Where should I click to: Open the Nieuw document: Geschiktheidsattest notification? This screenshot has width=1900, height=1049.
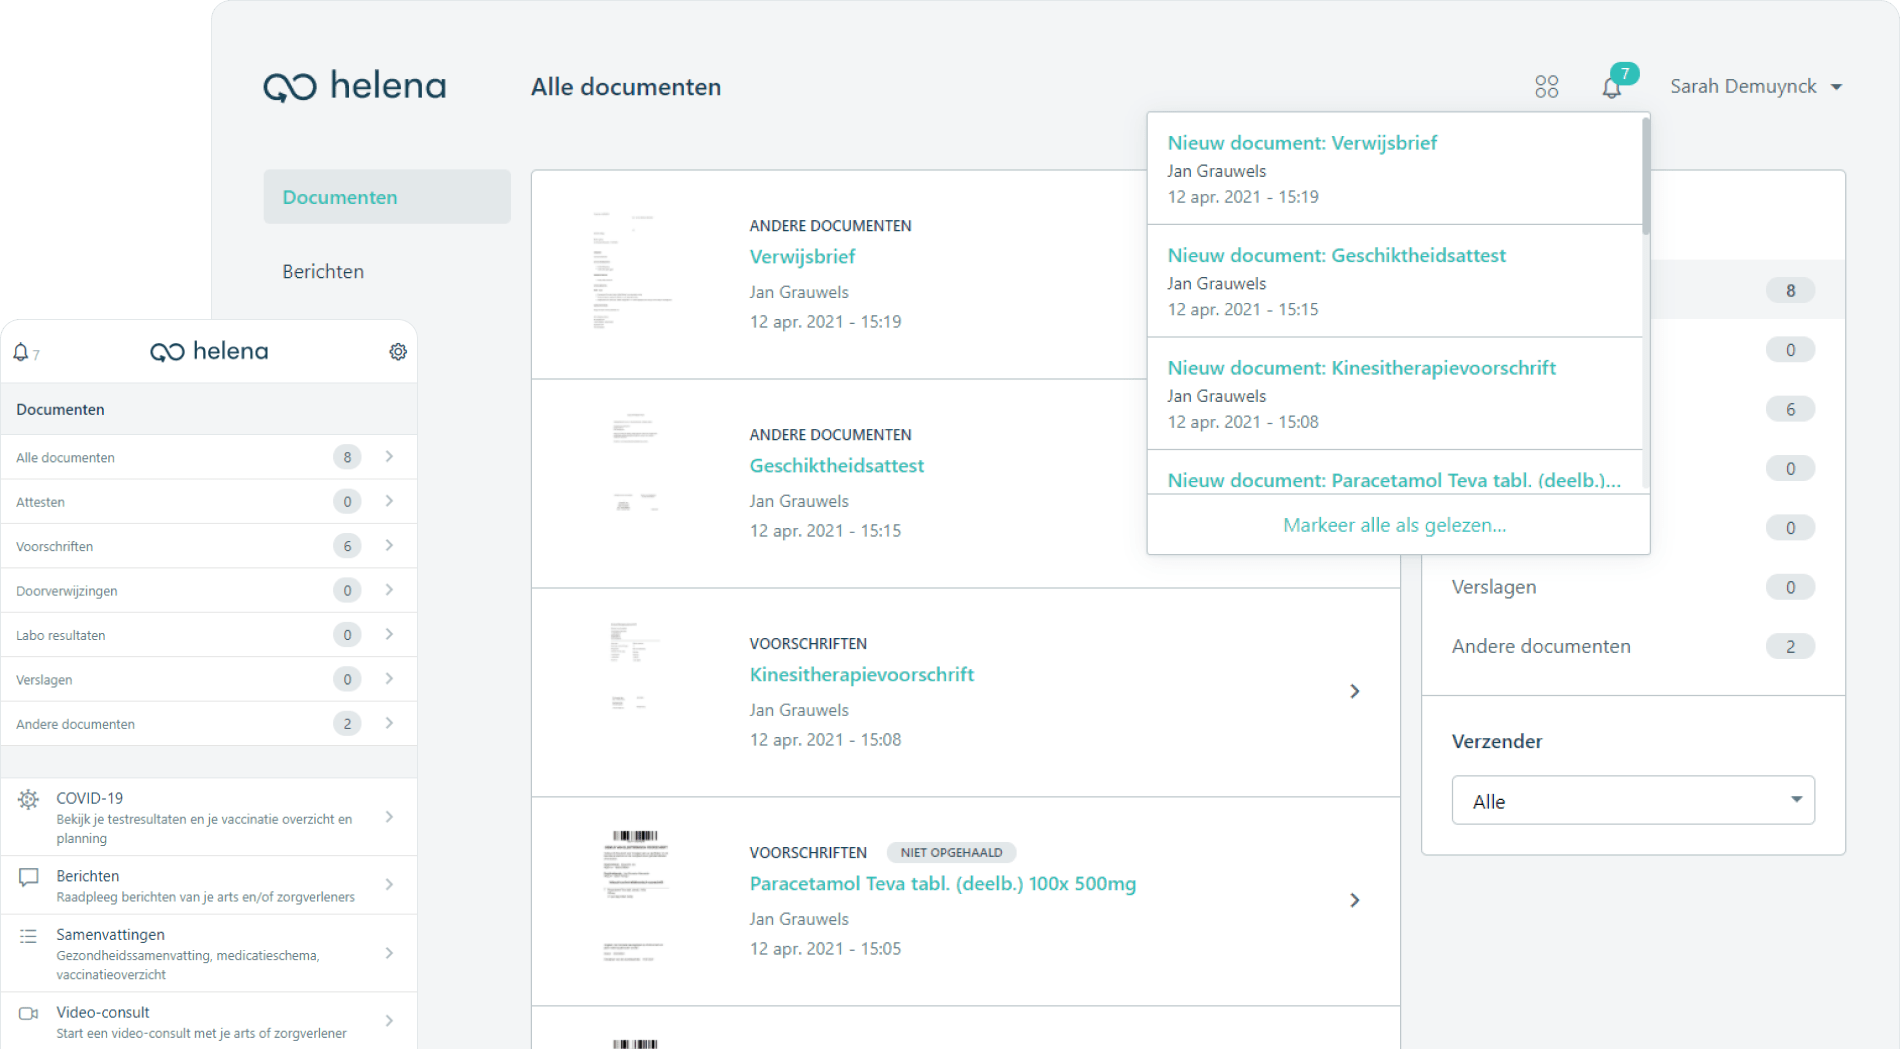tap(1336, 256)
